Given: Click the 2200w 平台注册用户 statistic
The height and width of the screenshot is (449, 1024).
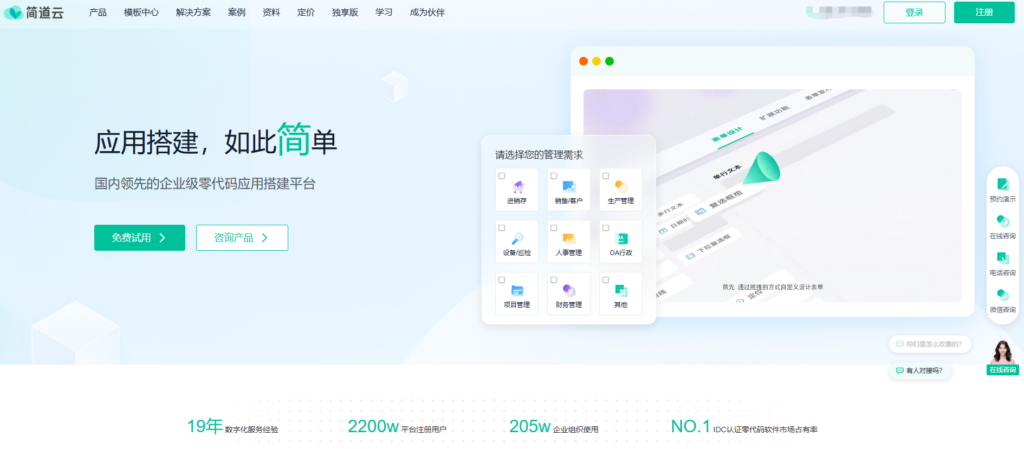Looking at the screenshot, I should [x=397, y=427].
